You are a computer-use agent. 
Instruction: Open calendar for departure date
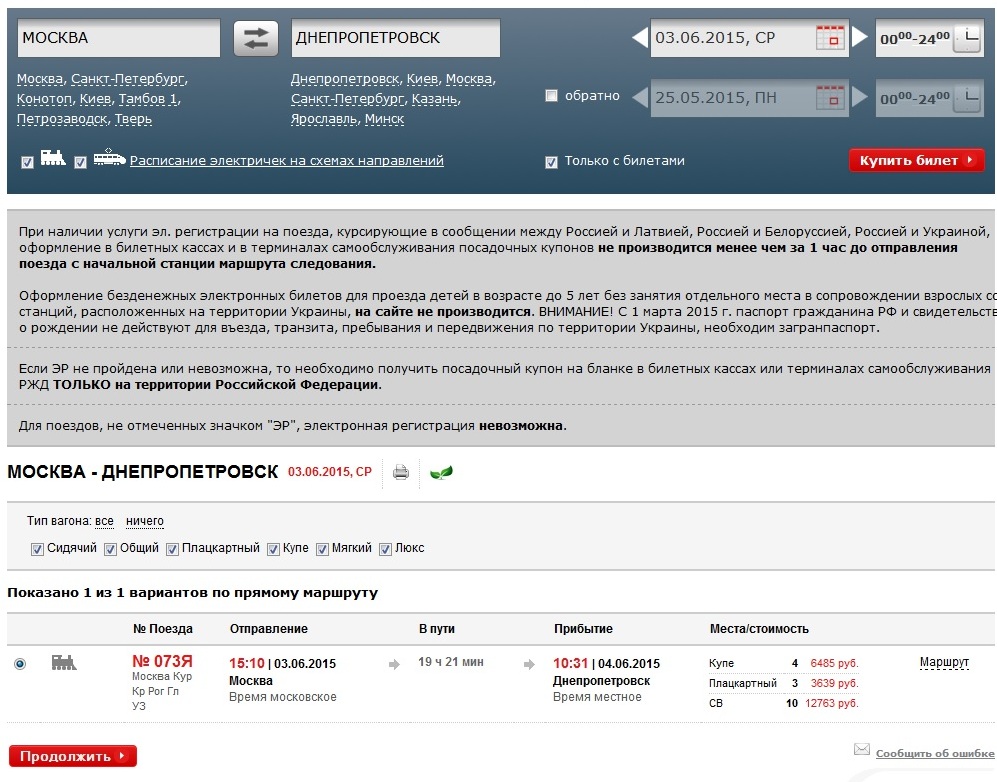tap(829, 39)
